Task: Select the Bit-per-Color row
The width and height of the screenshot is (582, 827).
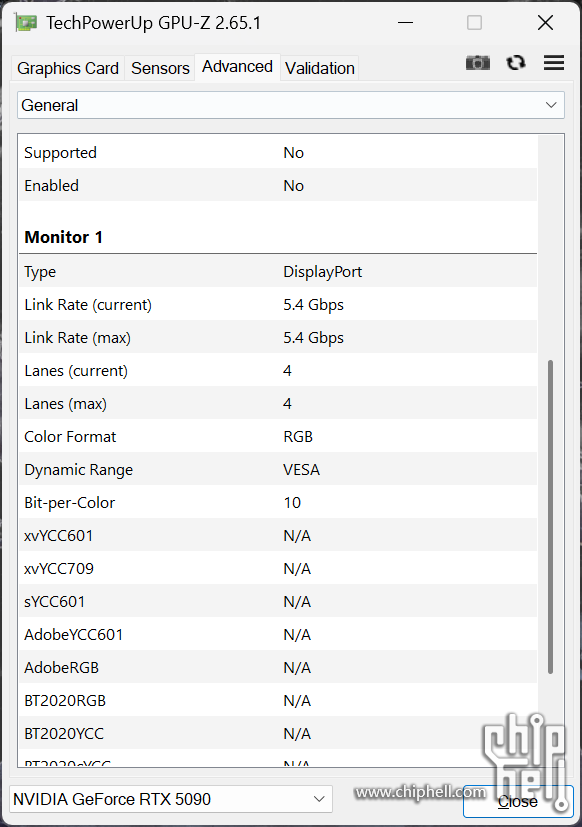Action: coord(278,503)
